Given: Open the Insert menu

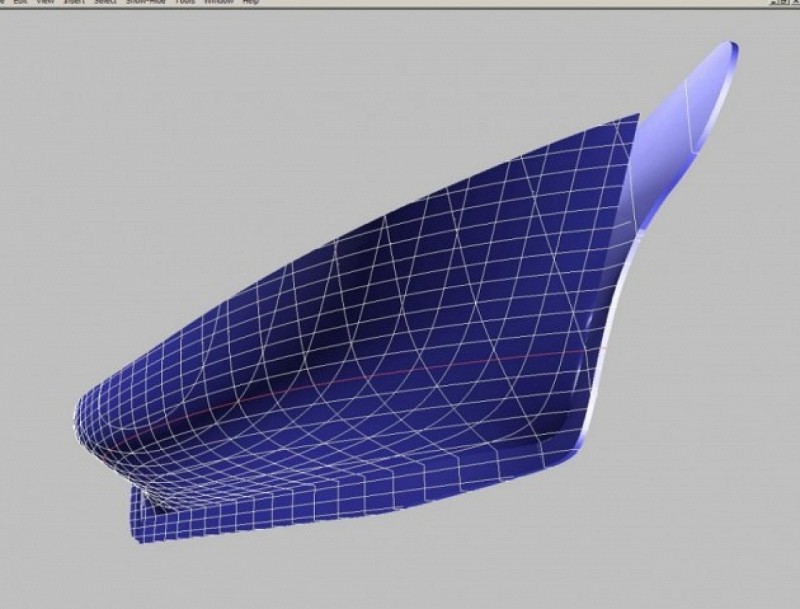Looking at the screenshot, I should 73,3.
